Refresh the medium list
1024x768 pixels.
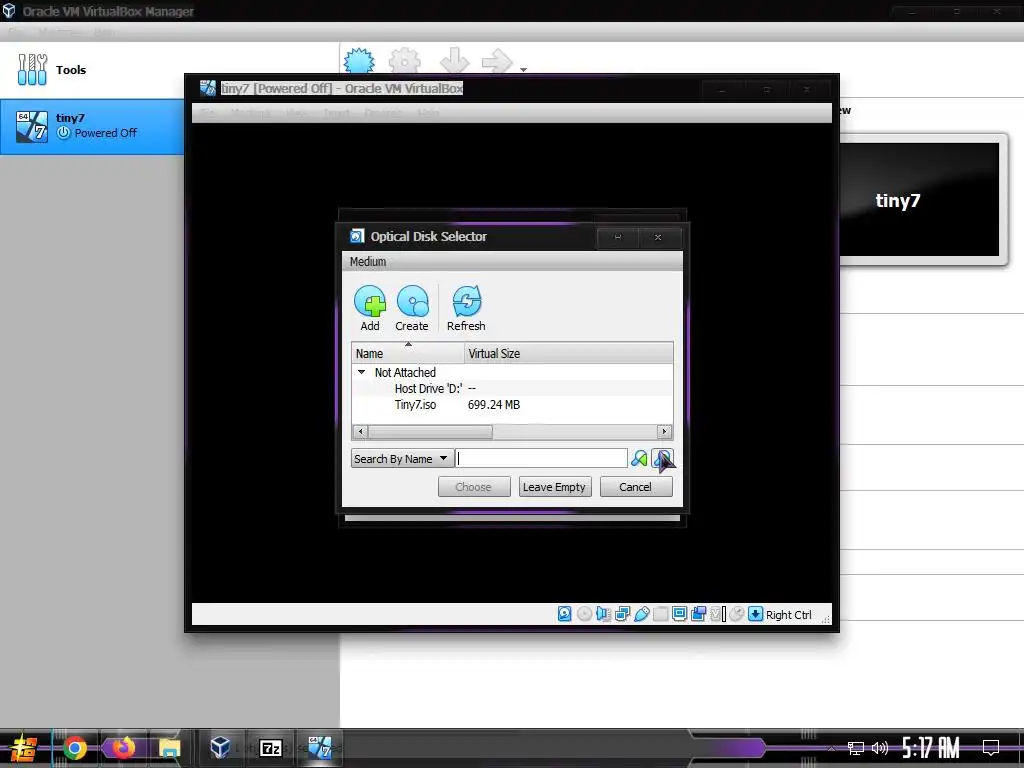466,308
